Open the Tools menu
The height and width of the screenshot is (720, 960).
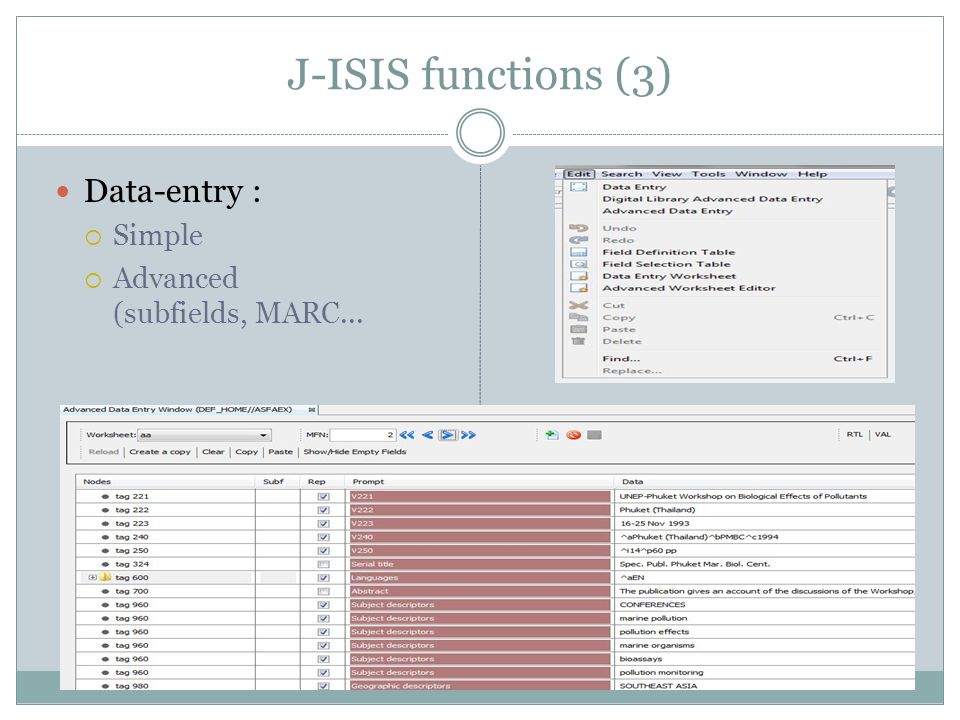click(x=708, y=174)
